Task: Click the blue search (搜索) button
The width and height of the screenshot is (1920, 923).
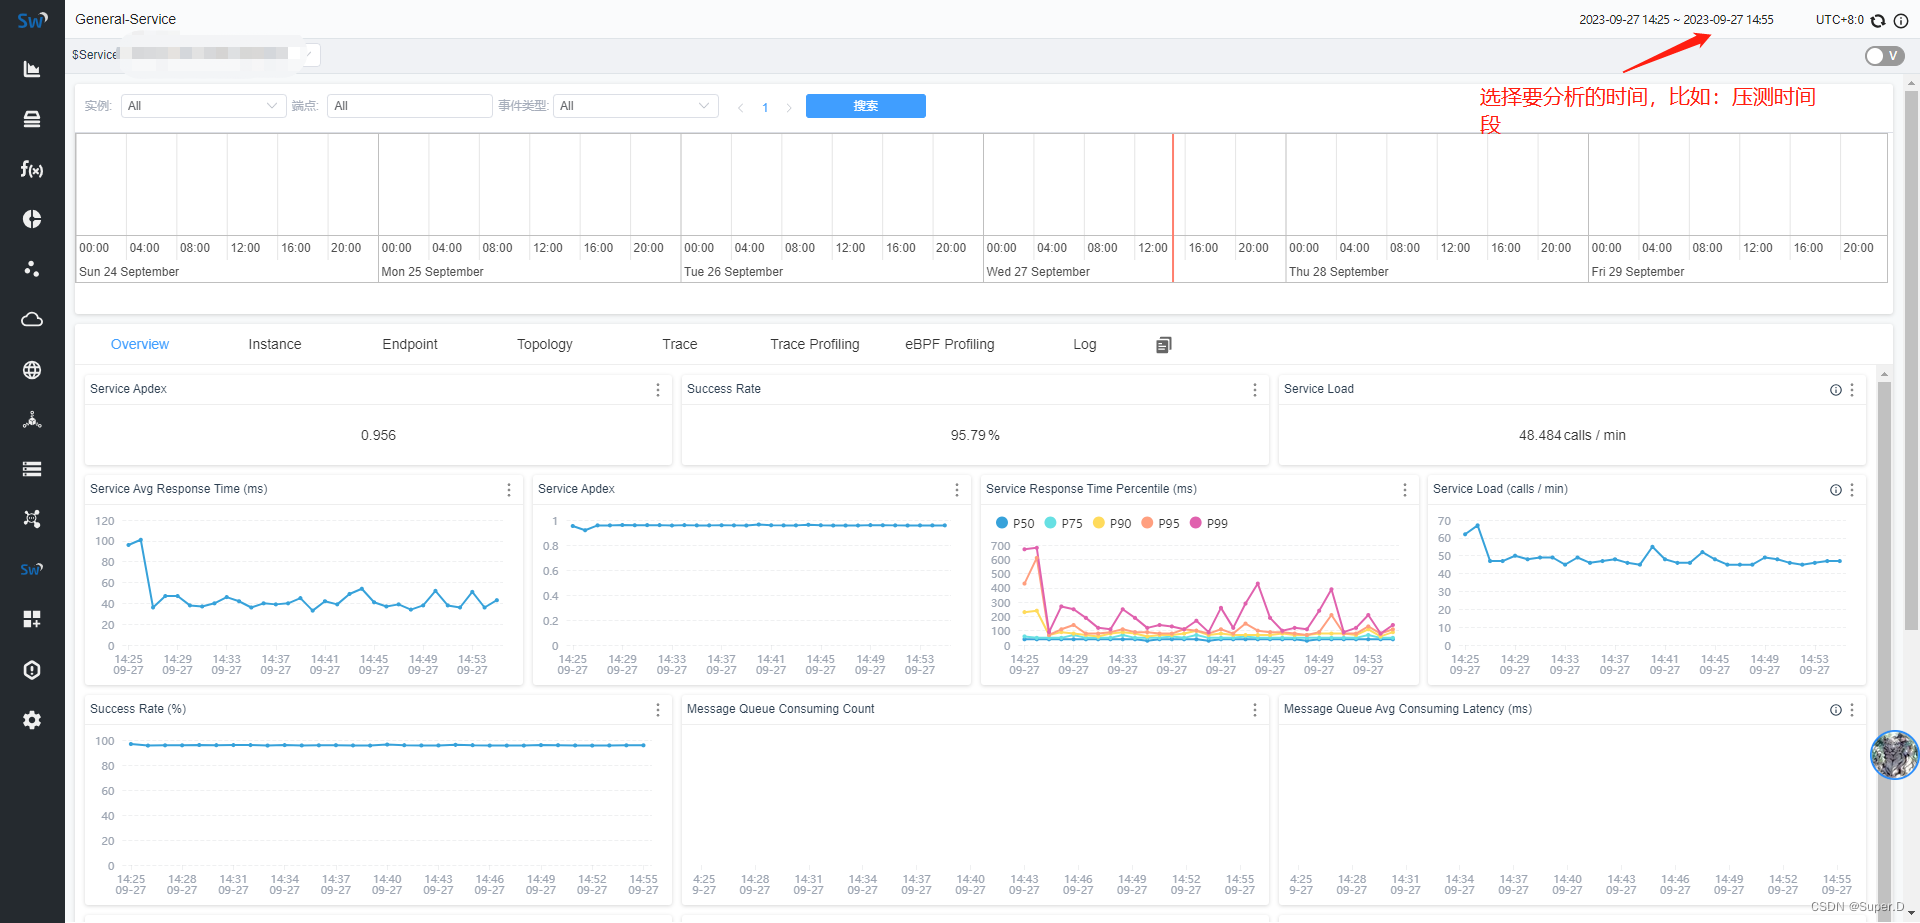Action: coord(866,106)
